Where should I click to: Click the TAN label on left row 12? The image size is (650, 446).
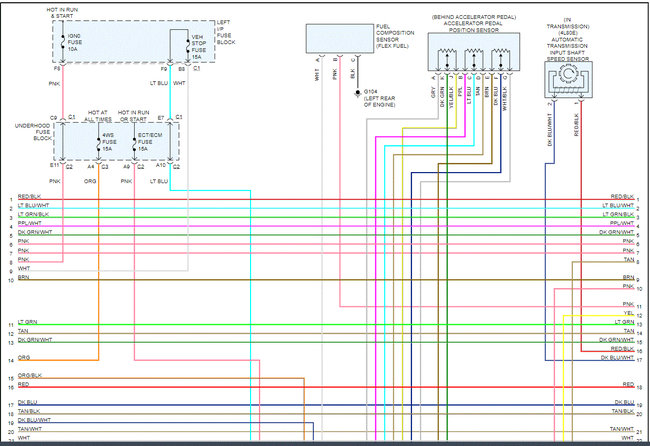click(x=23, y=331)
